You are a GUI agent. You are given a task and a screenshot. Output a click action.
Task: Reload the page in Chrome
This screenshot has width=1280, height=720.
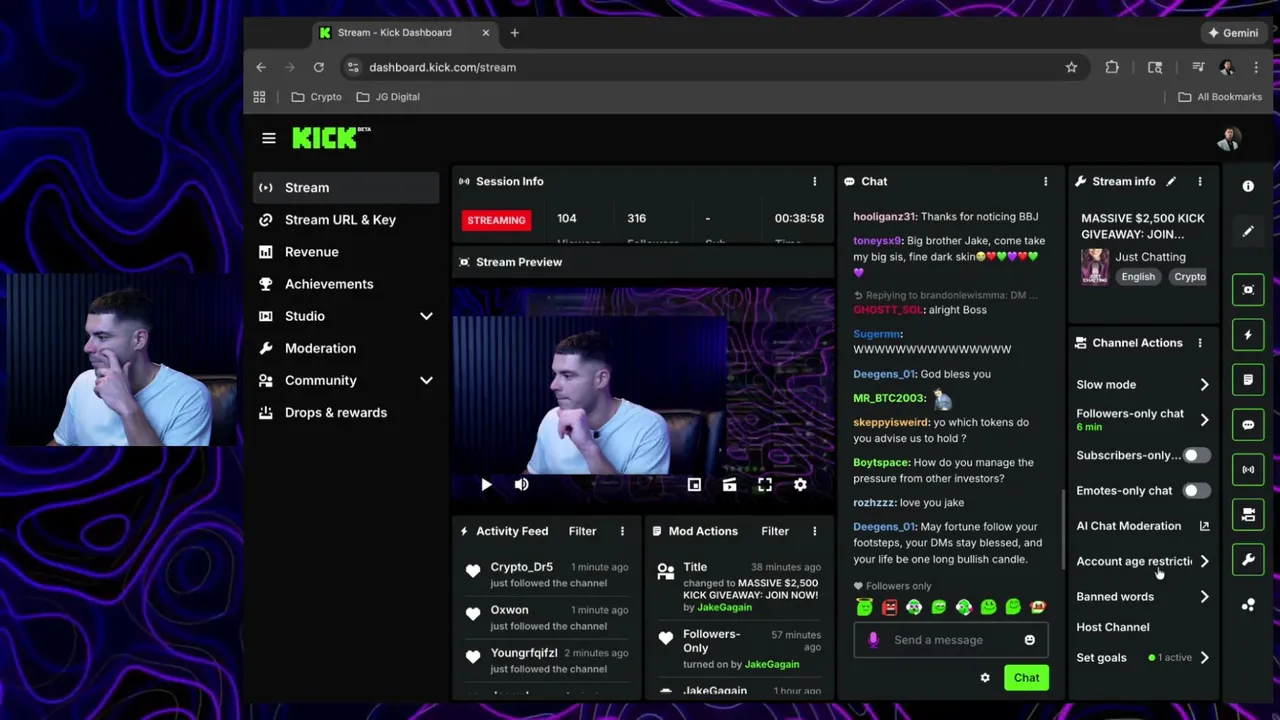(x=318, y=67)
